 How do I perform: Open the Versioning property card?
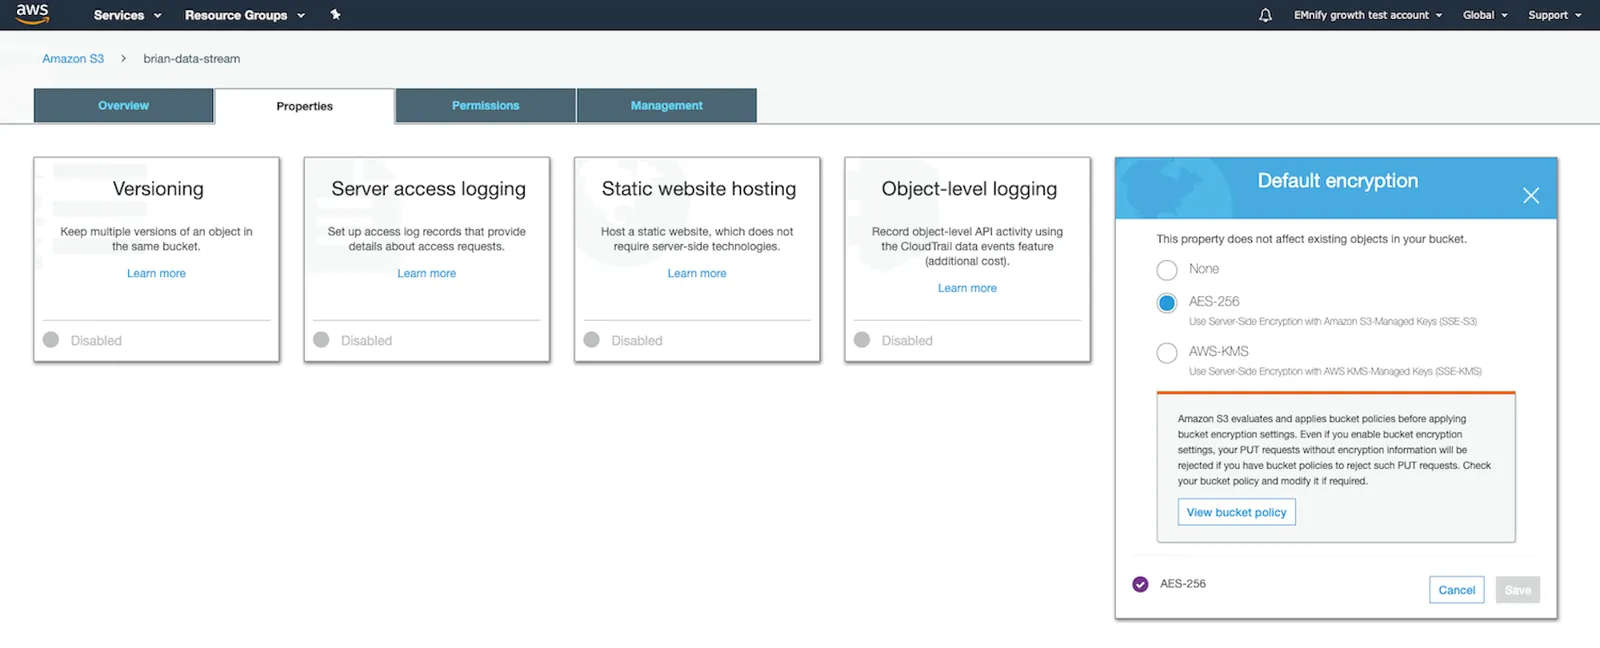point(156,259)
